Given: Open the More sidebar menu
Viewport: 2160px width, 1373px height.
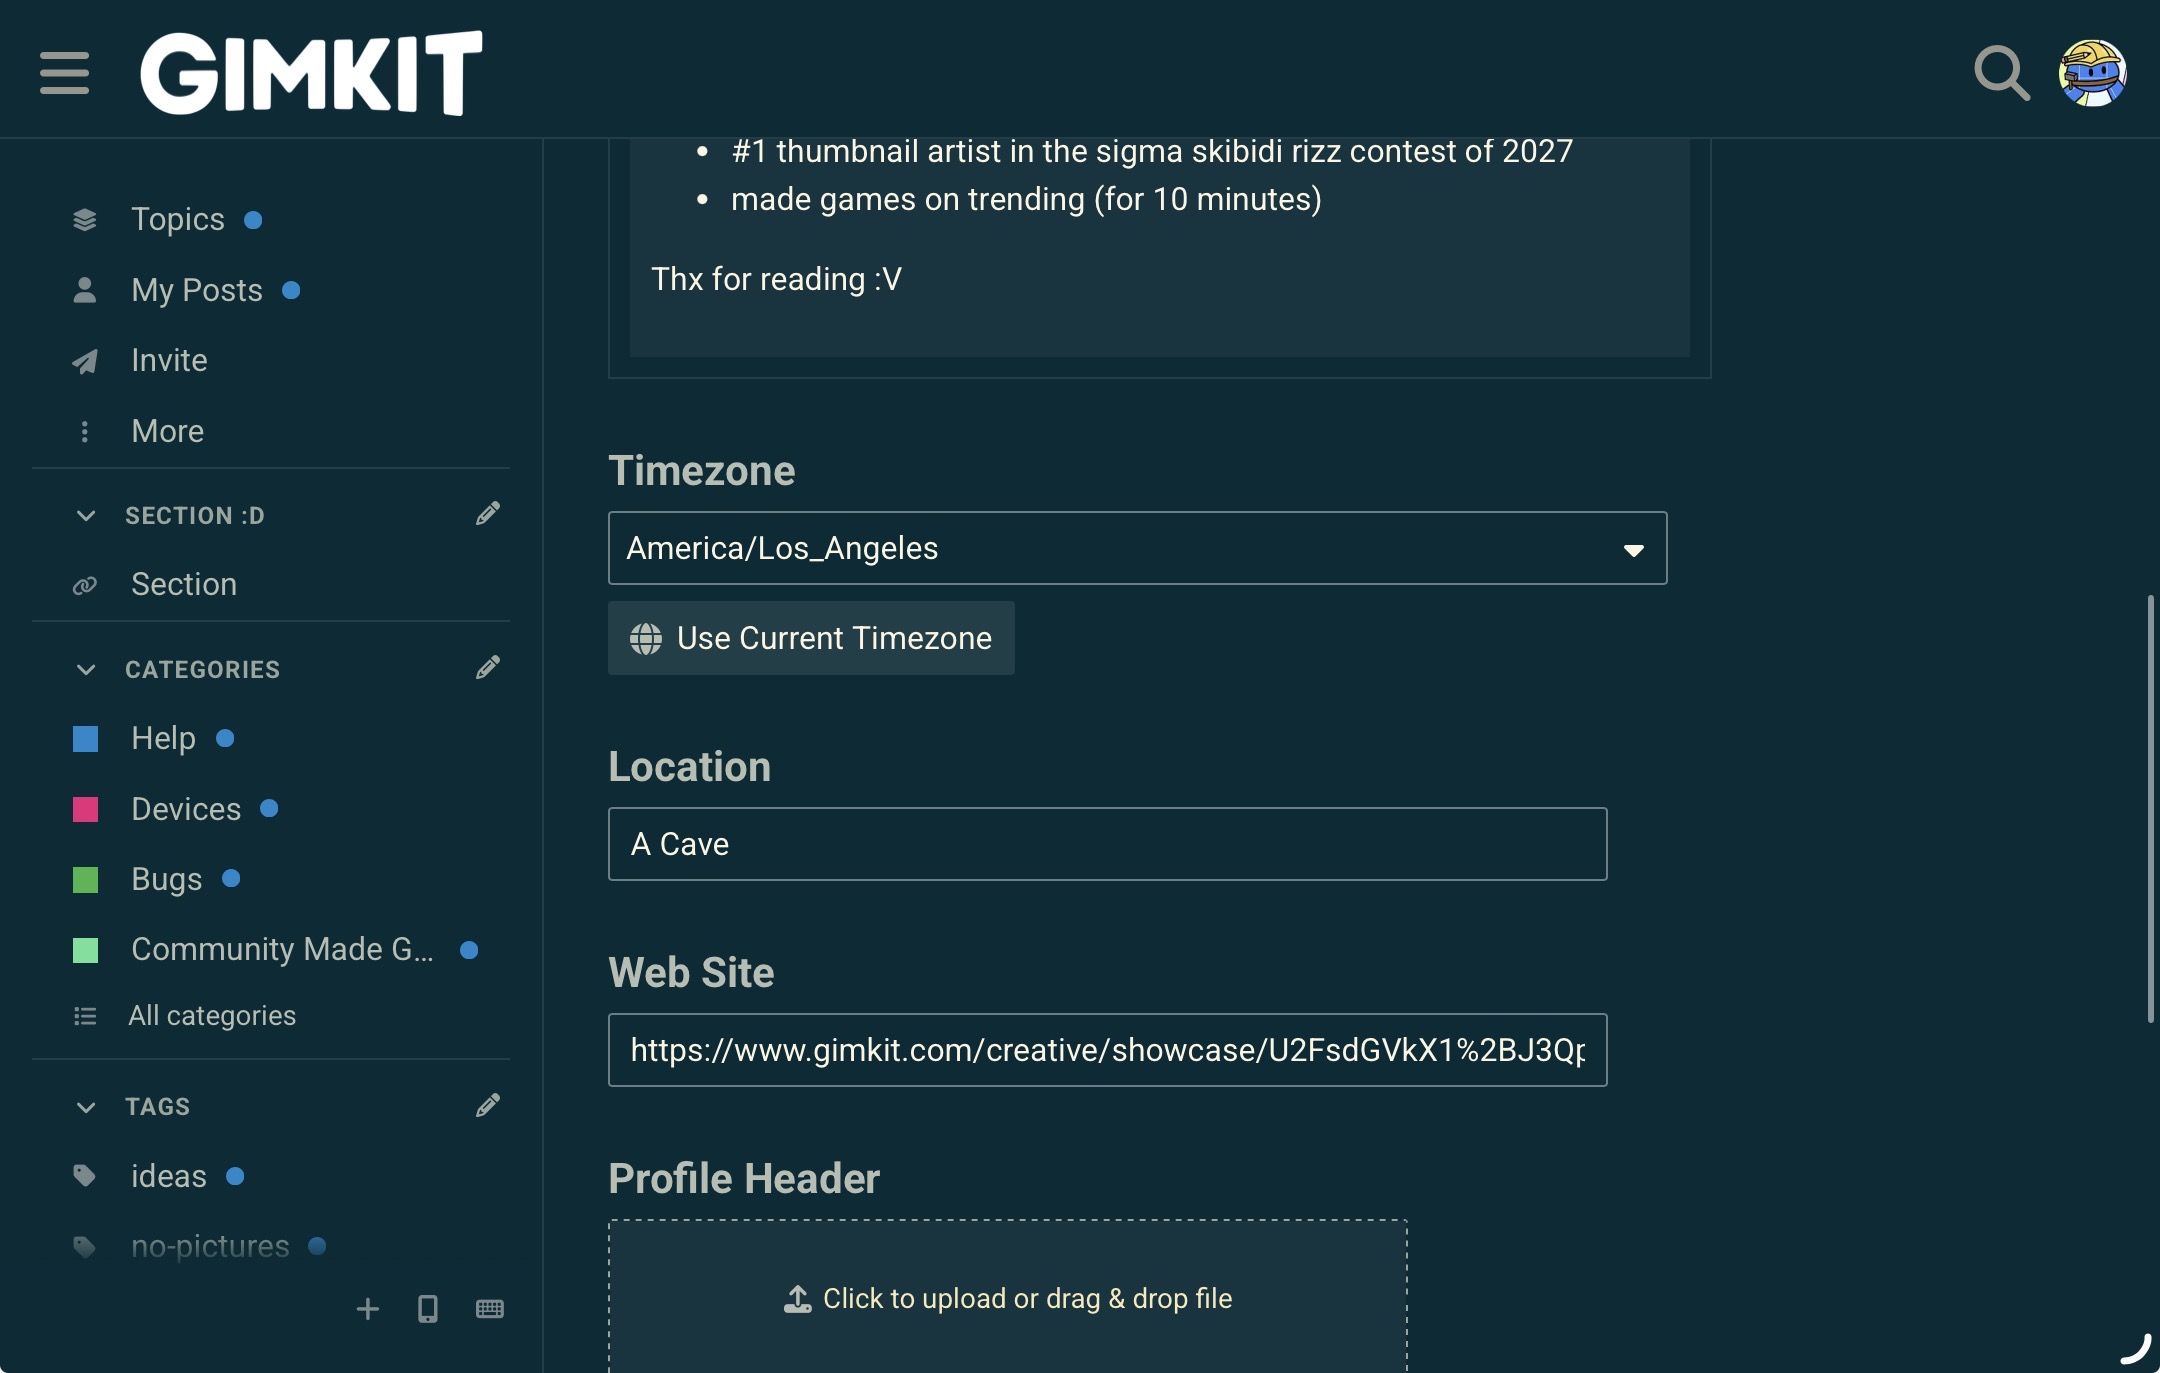Looking at the screenshot, I should [167, 431].
